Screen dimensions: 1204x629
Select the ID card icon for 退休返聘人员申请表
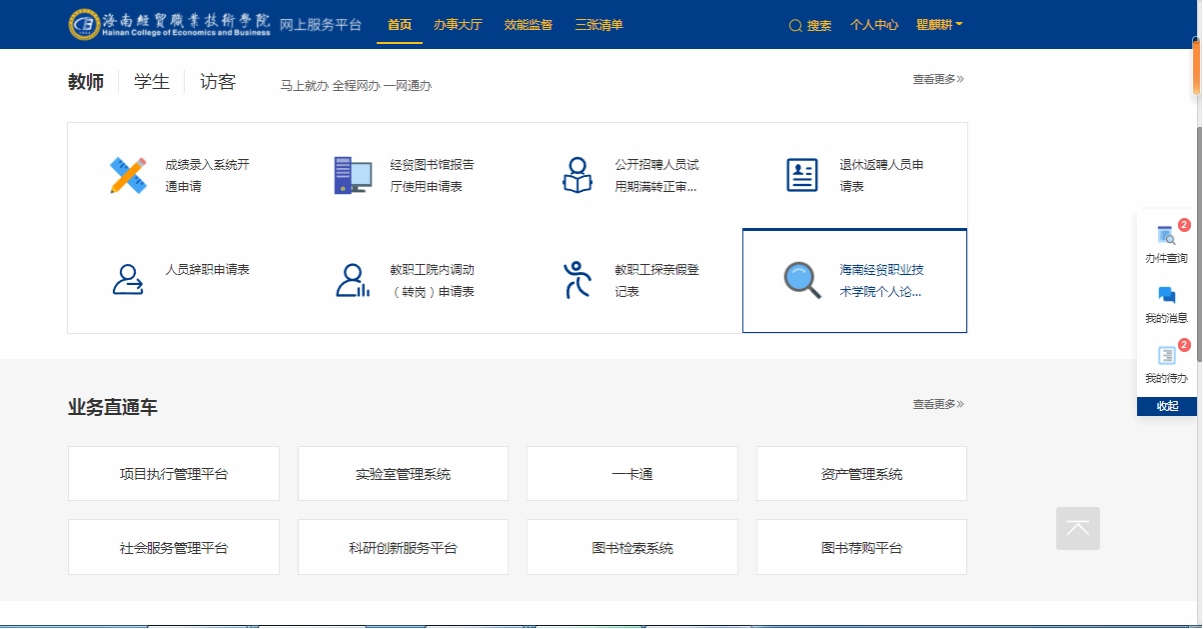pyautogui.click(x=802, y=175)
